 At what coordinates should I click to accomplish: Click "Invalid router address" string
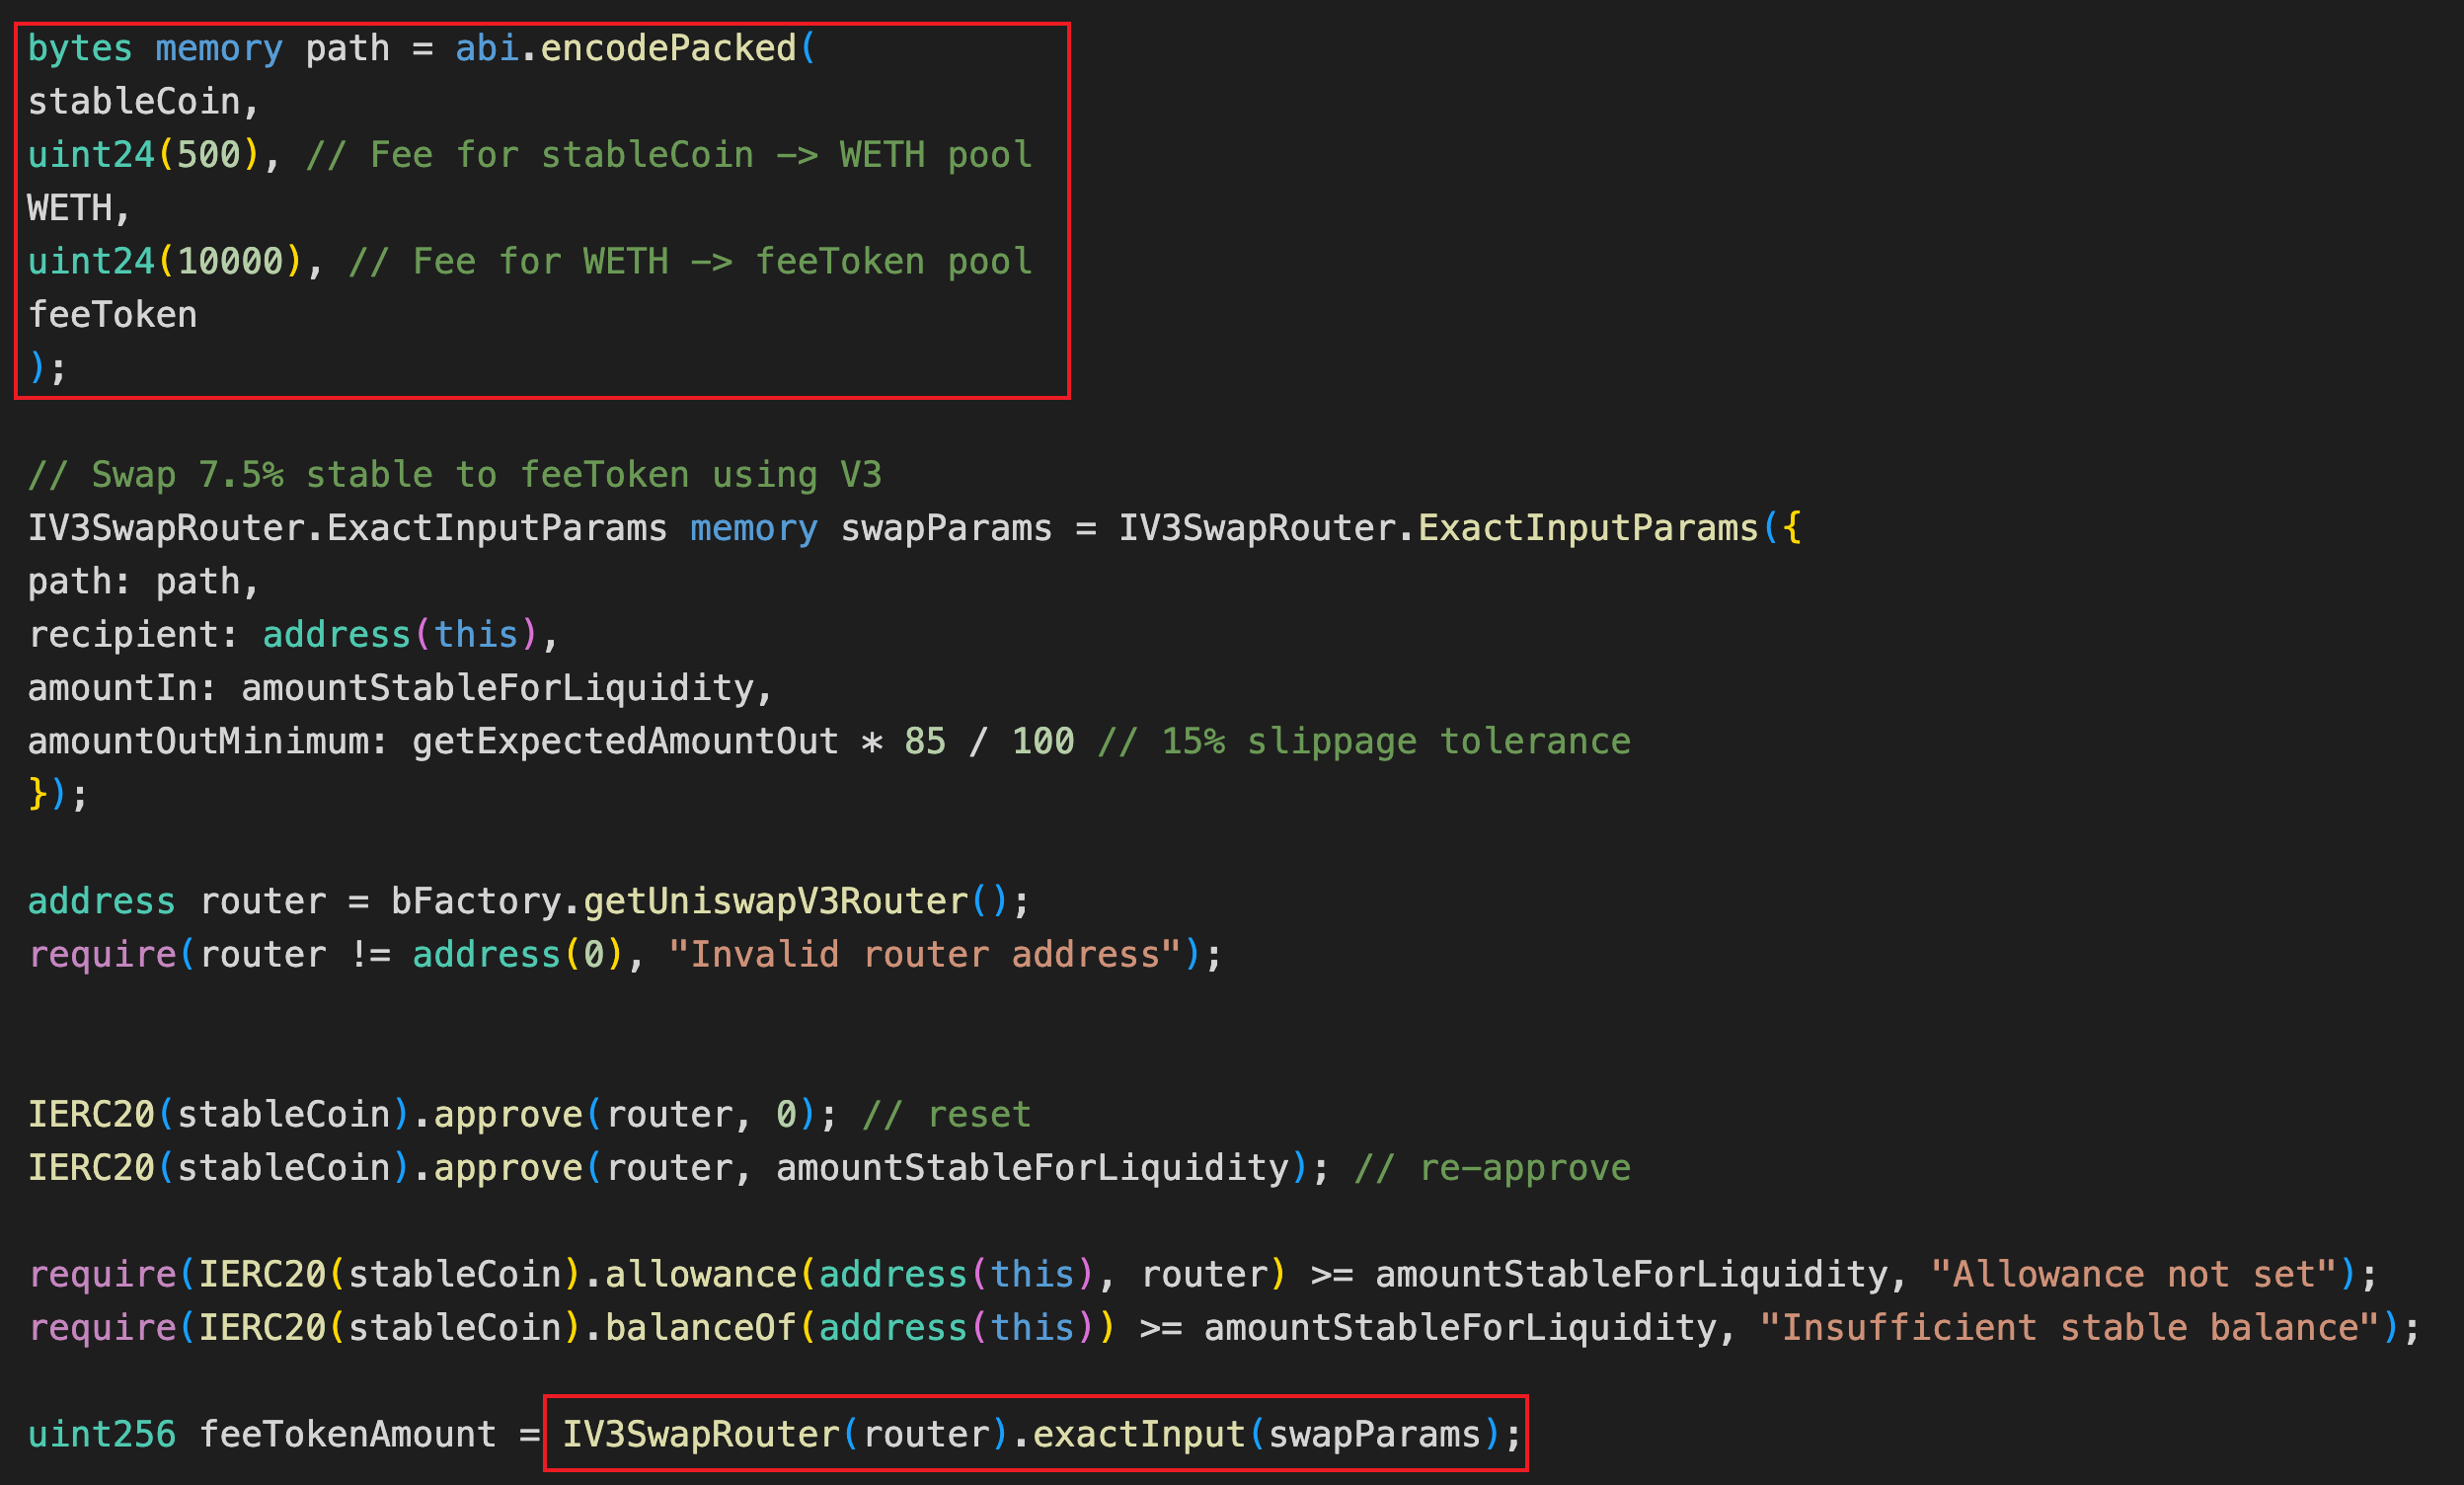pos(925,955)
